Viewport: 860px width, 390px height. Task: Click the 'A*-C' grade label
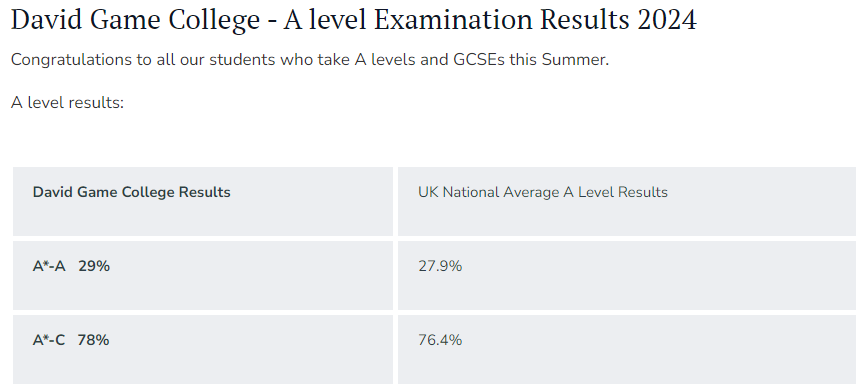pyautogui.click(x=49, y=340)
